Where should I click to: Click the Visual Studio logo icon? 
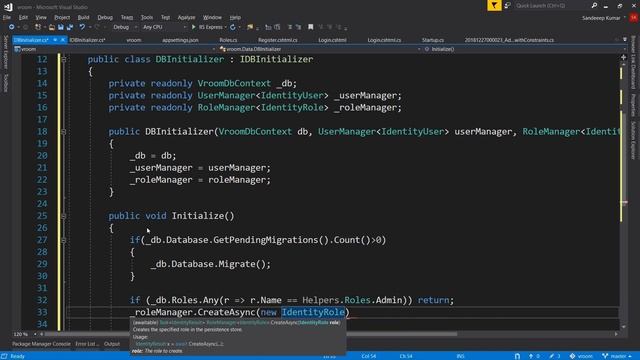coord(8,7)
